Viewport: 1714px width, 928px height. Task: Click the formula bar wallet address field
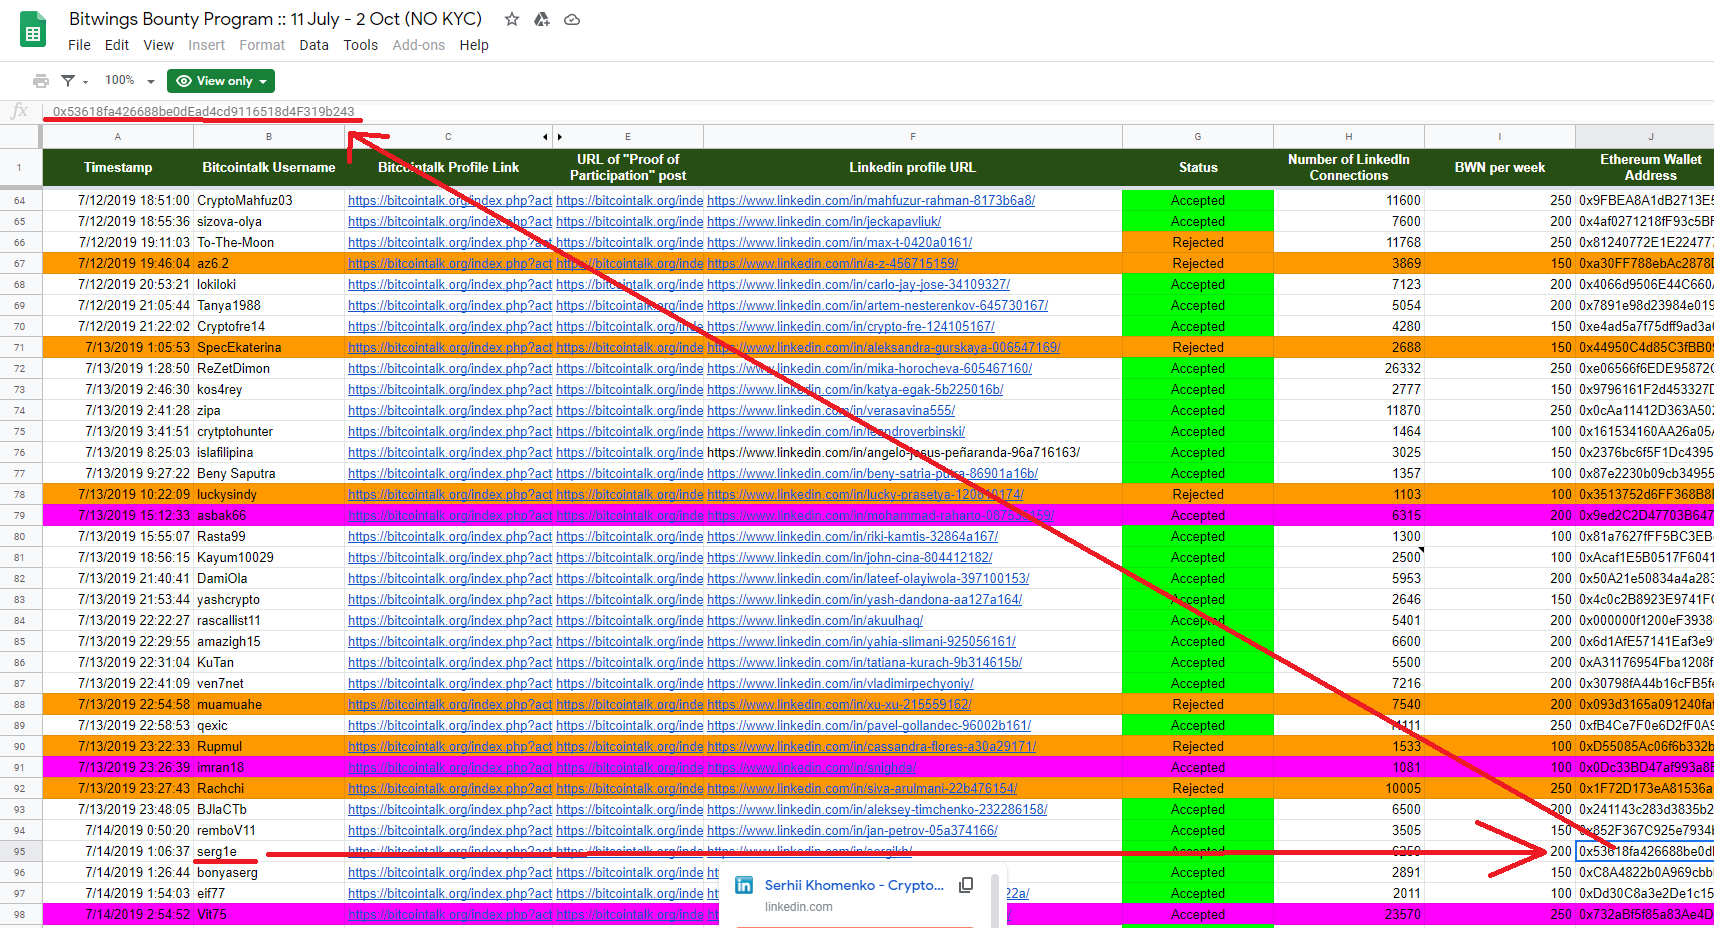pos(204,111)
